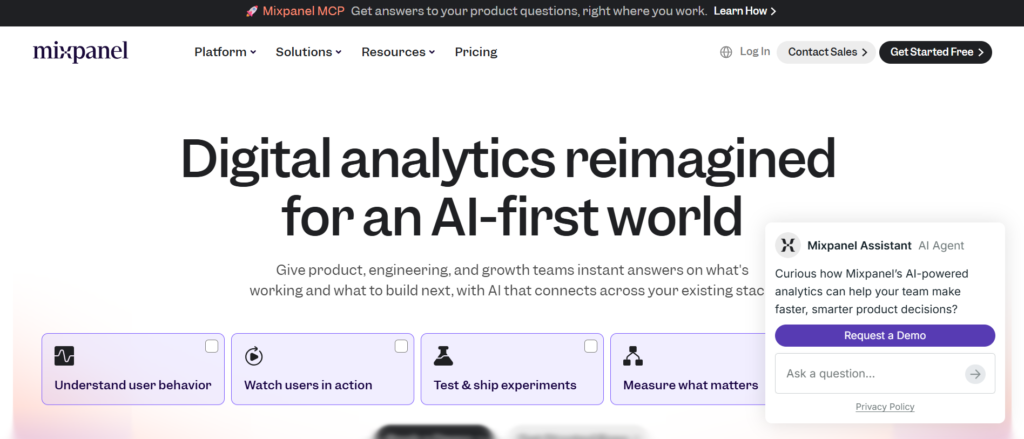The height and width of the screenshot is (439, 1024).
Task: Click the flask icon on Test & ship experiments
Action: point(443,355)
